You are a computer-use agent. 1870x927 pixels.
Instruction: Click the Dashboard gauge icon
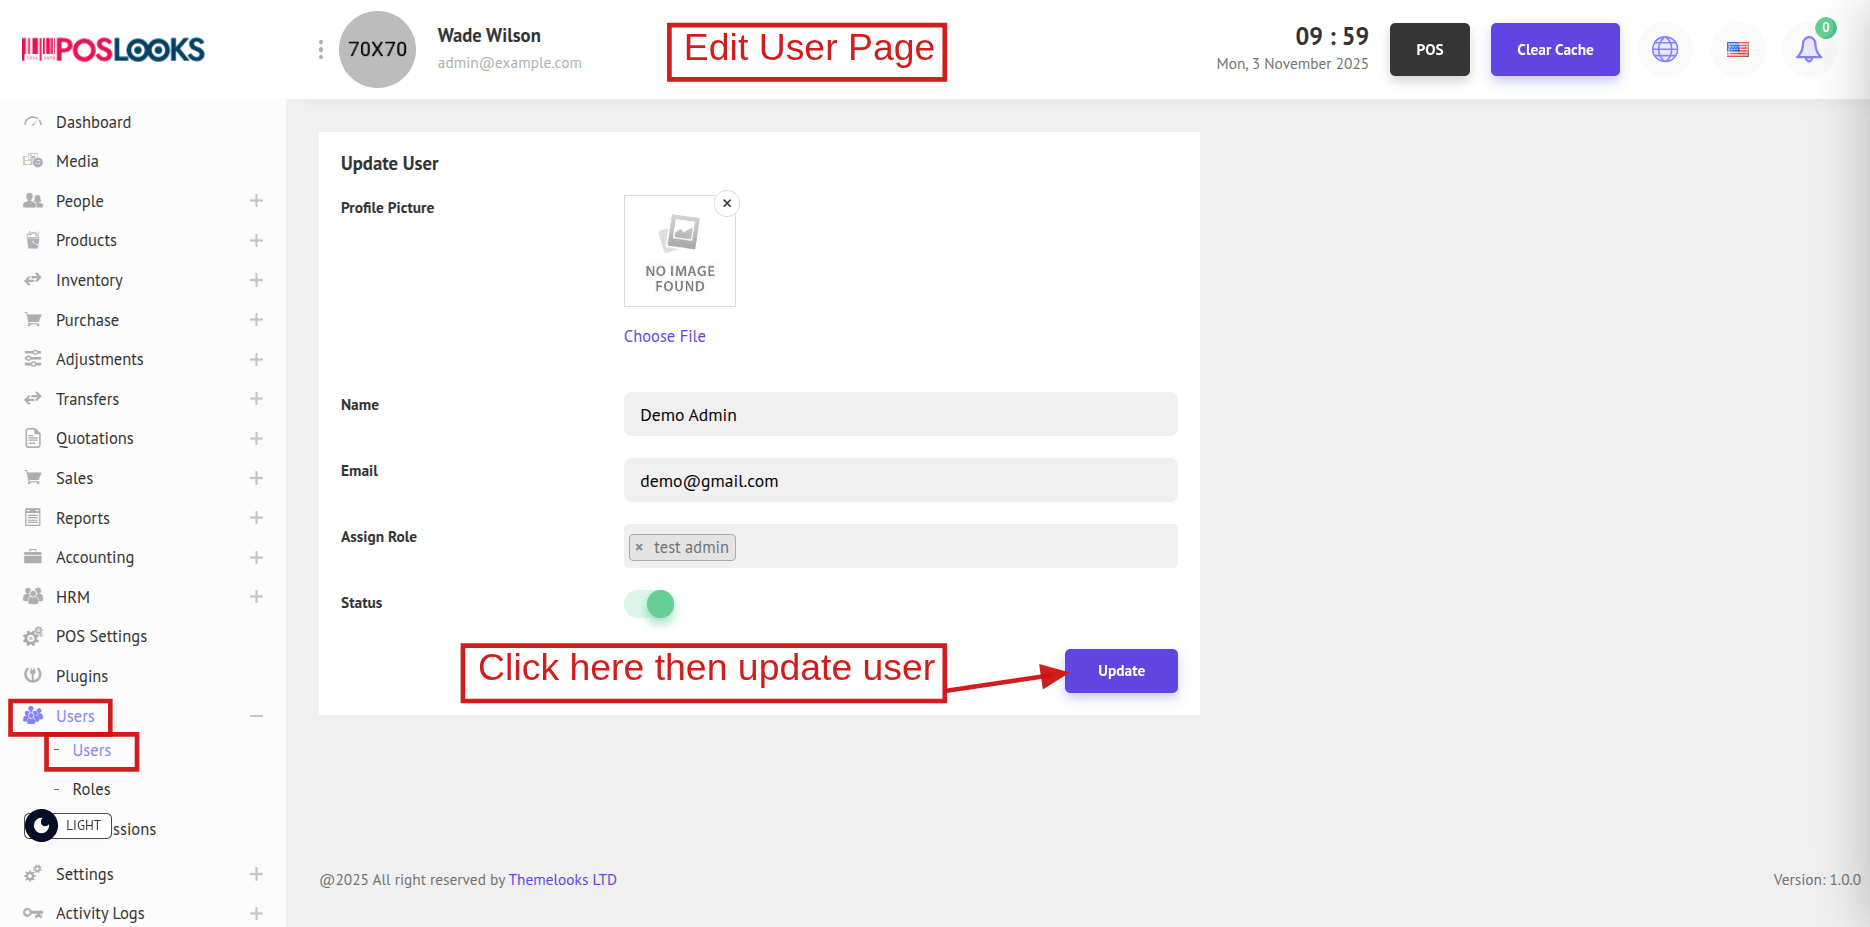(x=33, y=122)
